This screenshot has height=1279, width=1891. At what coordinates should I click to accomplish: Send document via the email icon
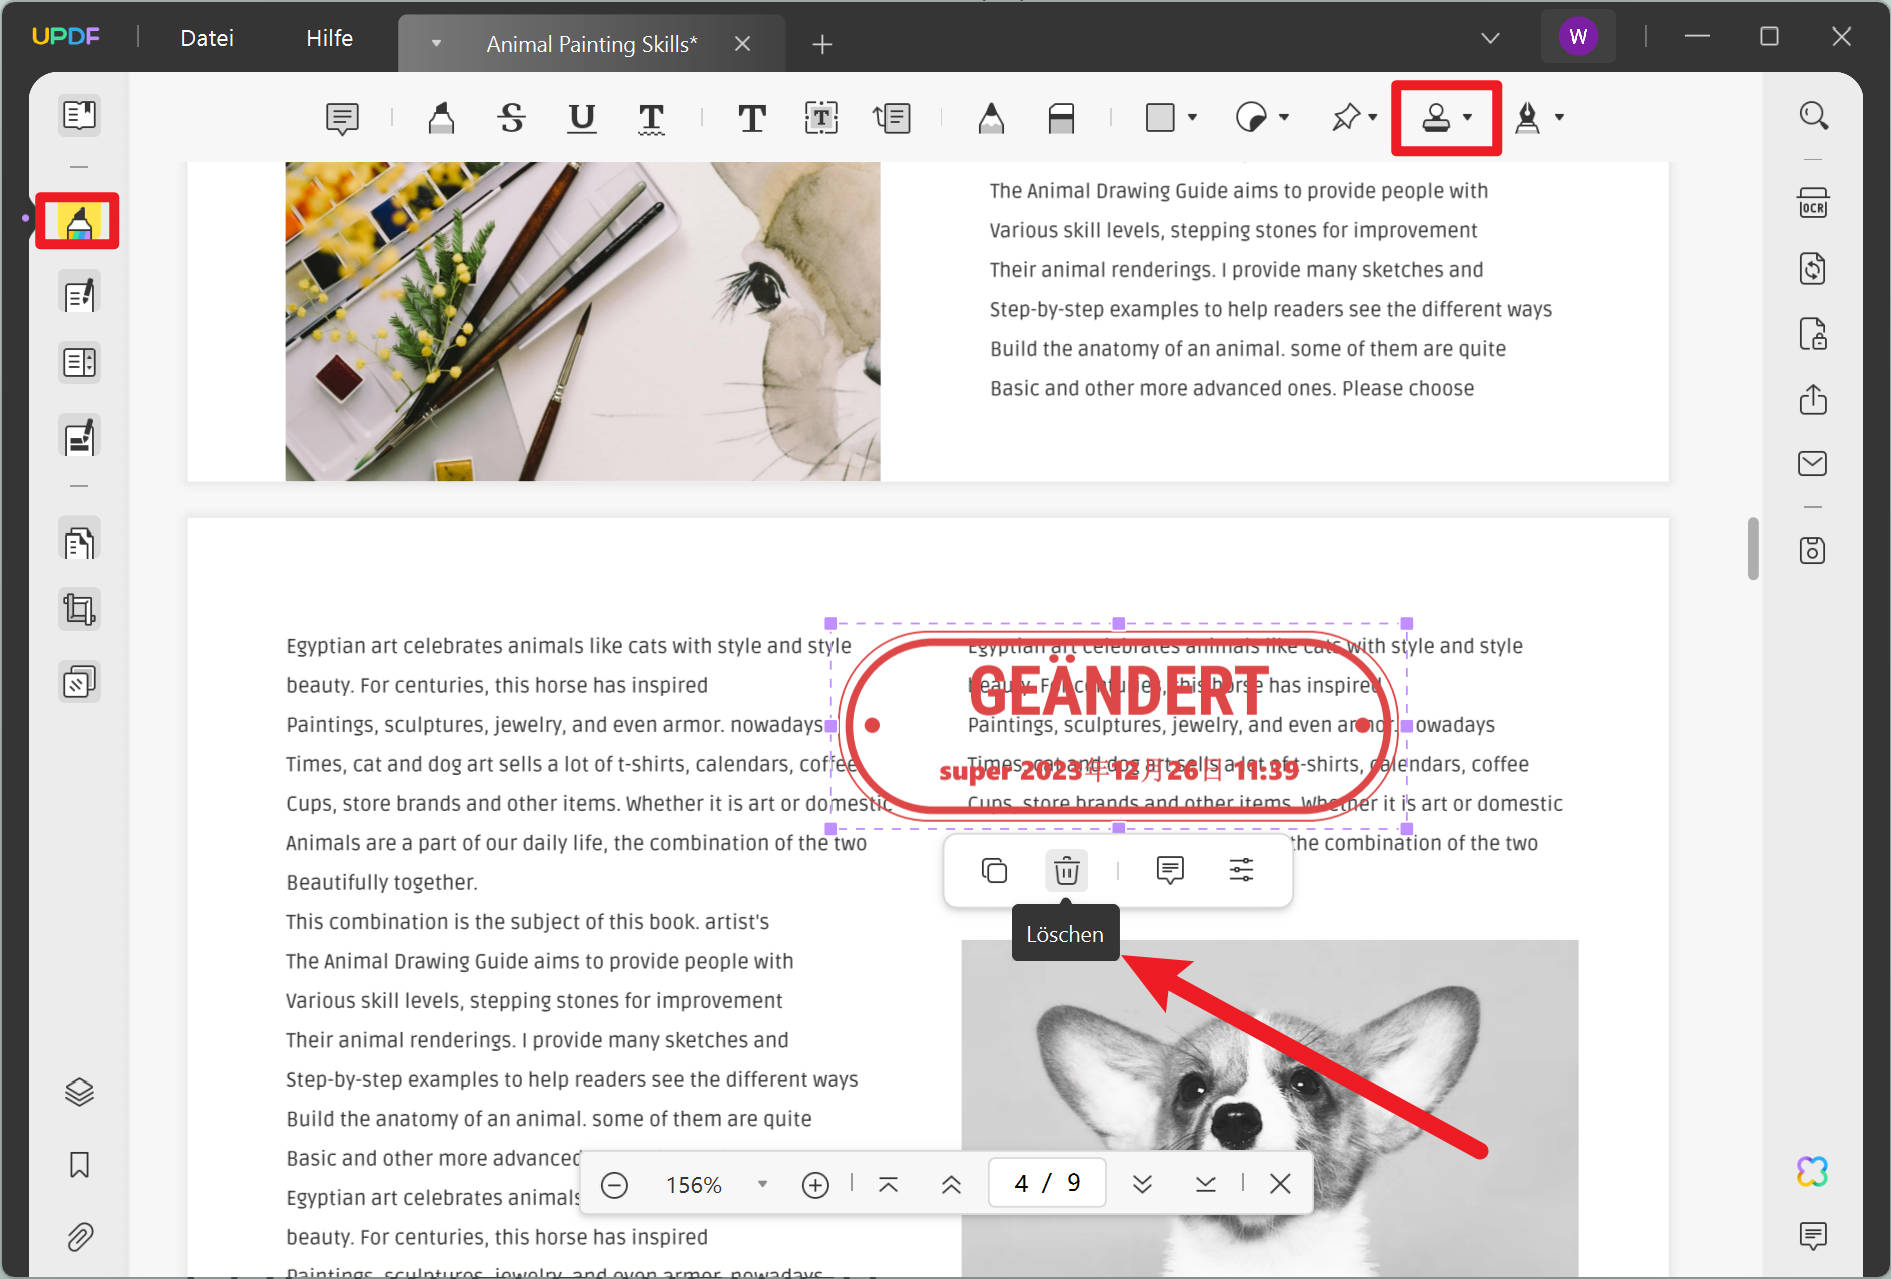(x=1813, y=463)
